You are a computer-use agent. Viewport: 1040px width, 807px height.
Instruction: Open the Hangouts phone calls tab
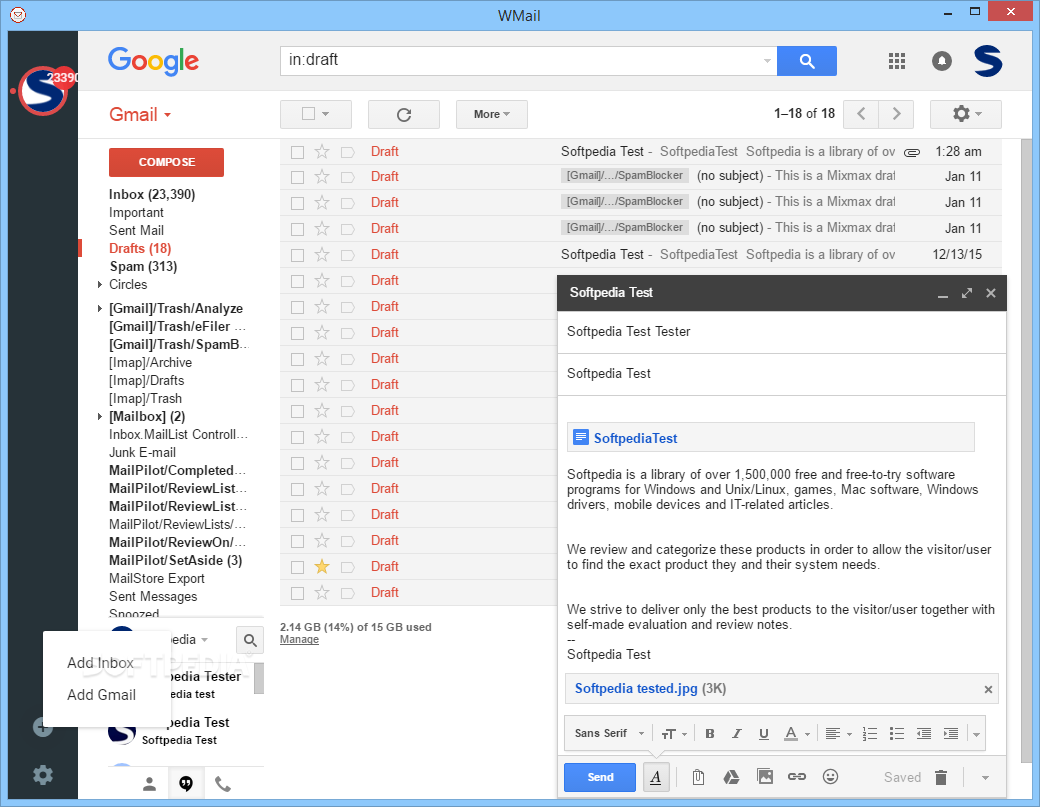click(223, 784)
